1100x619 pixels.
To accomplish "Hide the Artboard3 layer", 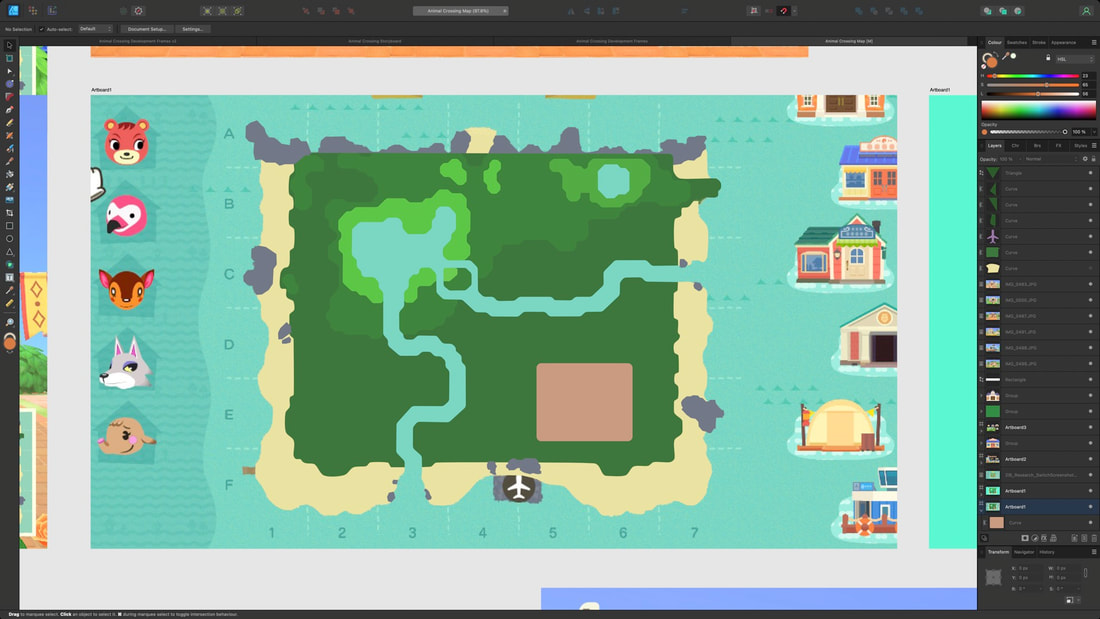I will (x=1090, y=427).
